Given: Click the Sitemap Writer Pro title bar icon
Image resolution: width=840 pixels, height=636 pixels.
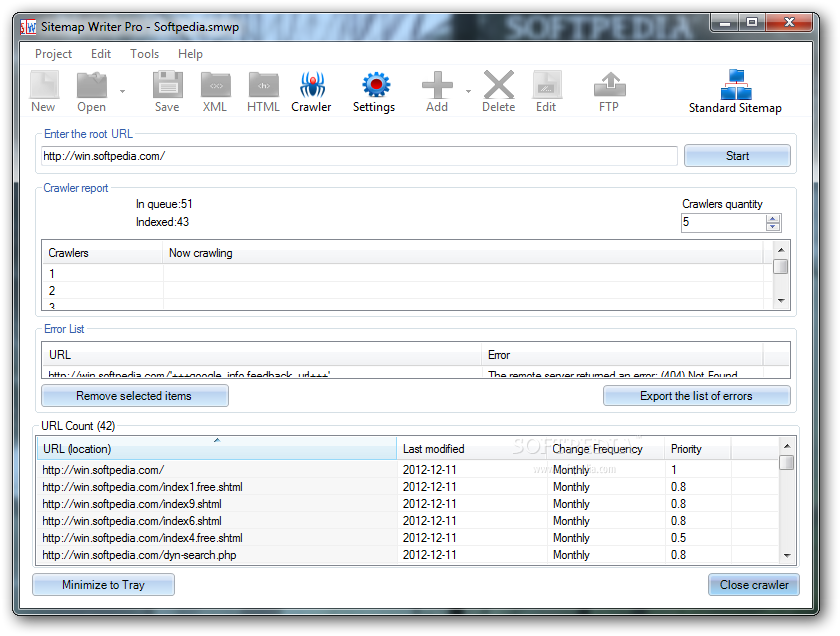Looking at the screenshot, I should pyautogui.click(x=28, y=27).
